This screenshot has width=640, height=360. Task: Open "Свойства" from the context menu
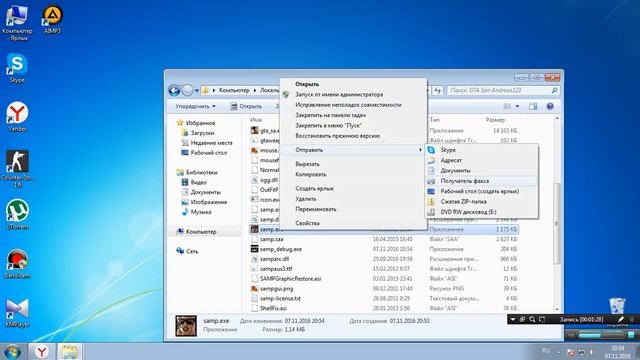click(x=353, y=223)
